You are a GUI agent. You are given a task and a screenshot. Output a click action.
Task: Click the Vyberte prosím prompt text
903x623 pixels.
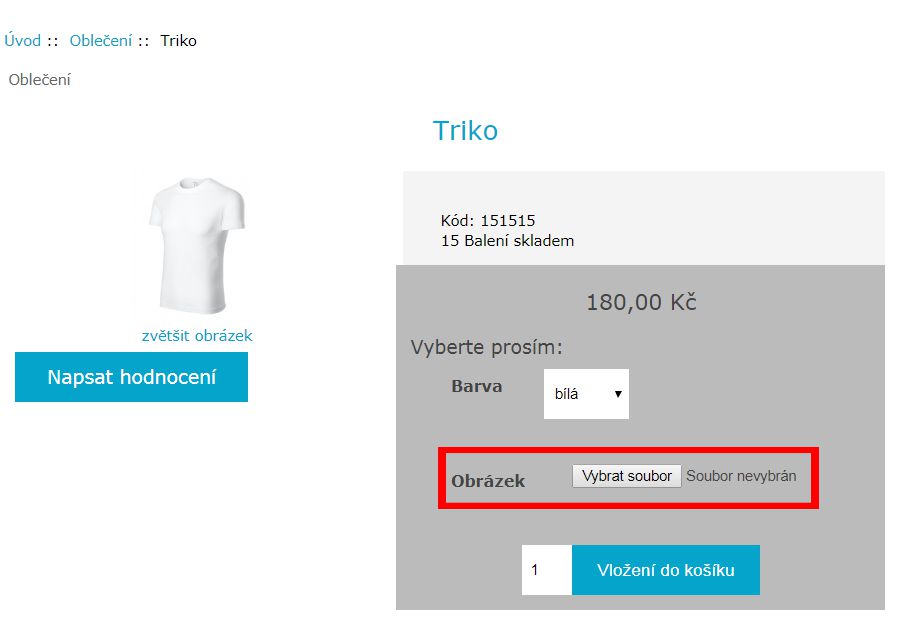pos(487,348)
